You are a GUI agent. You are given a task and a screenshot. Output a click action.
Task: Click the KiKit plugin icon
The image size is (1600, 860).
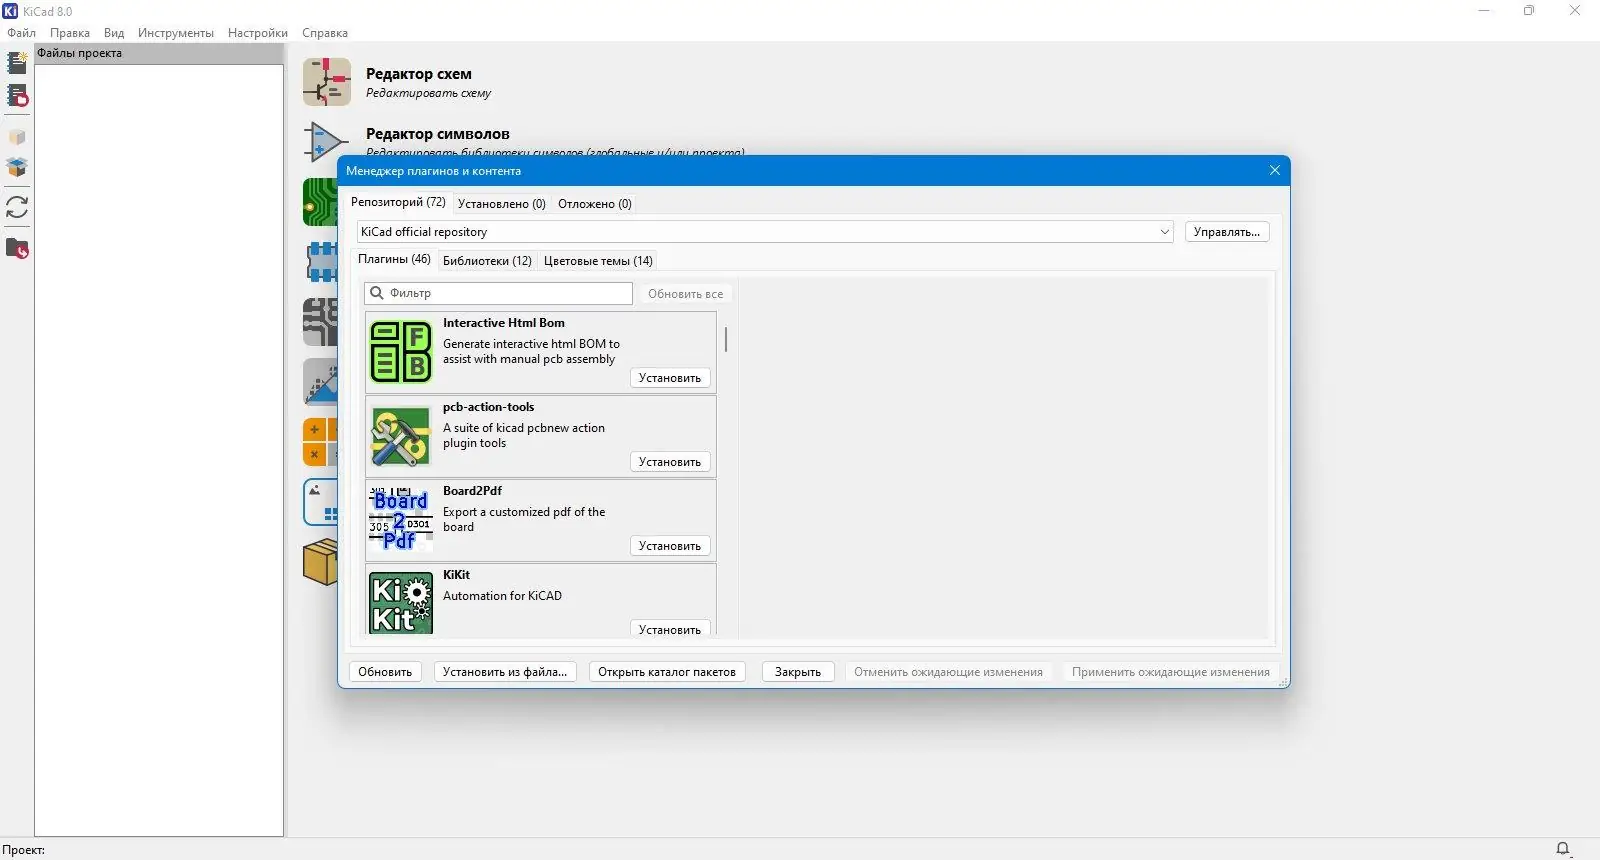coord(401,603)
